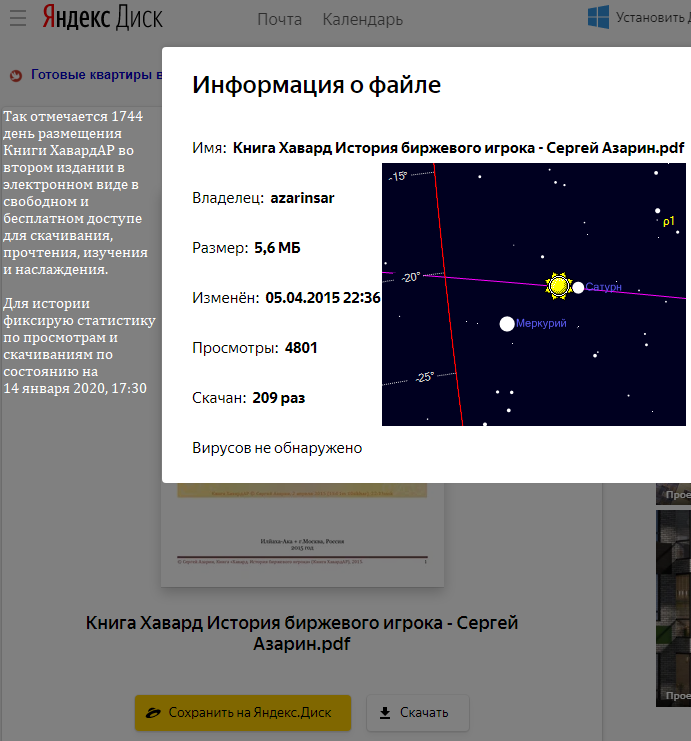Click the Windows logo icon
The image size is (691, 741).
(599, 17)
